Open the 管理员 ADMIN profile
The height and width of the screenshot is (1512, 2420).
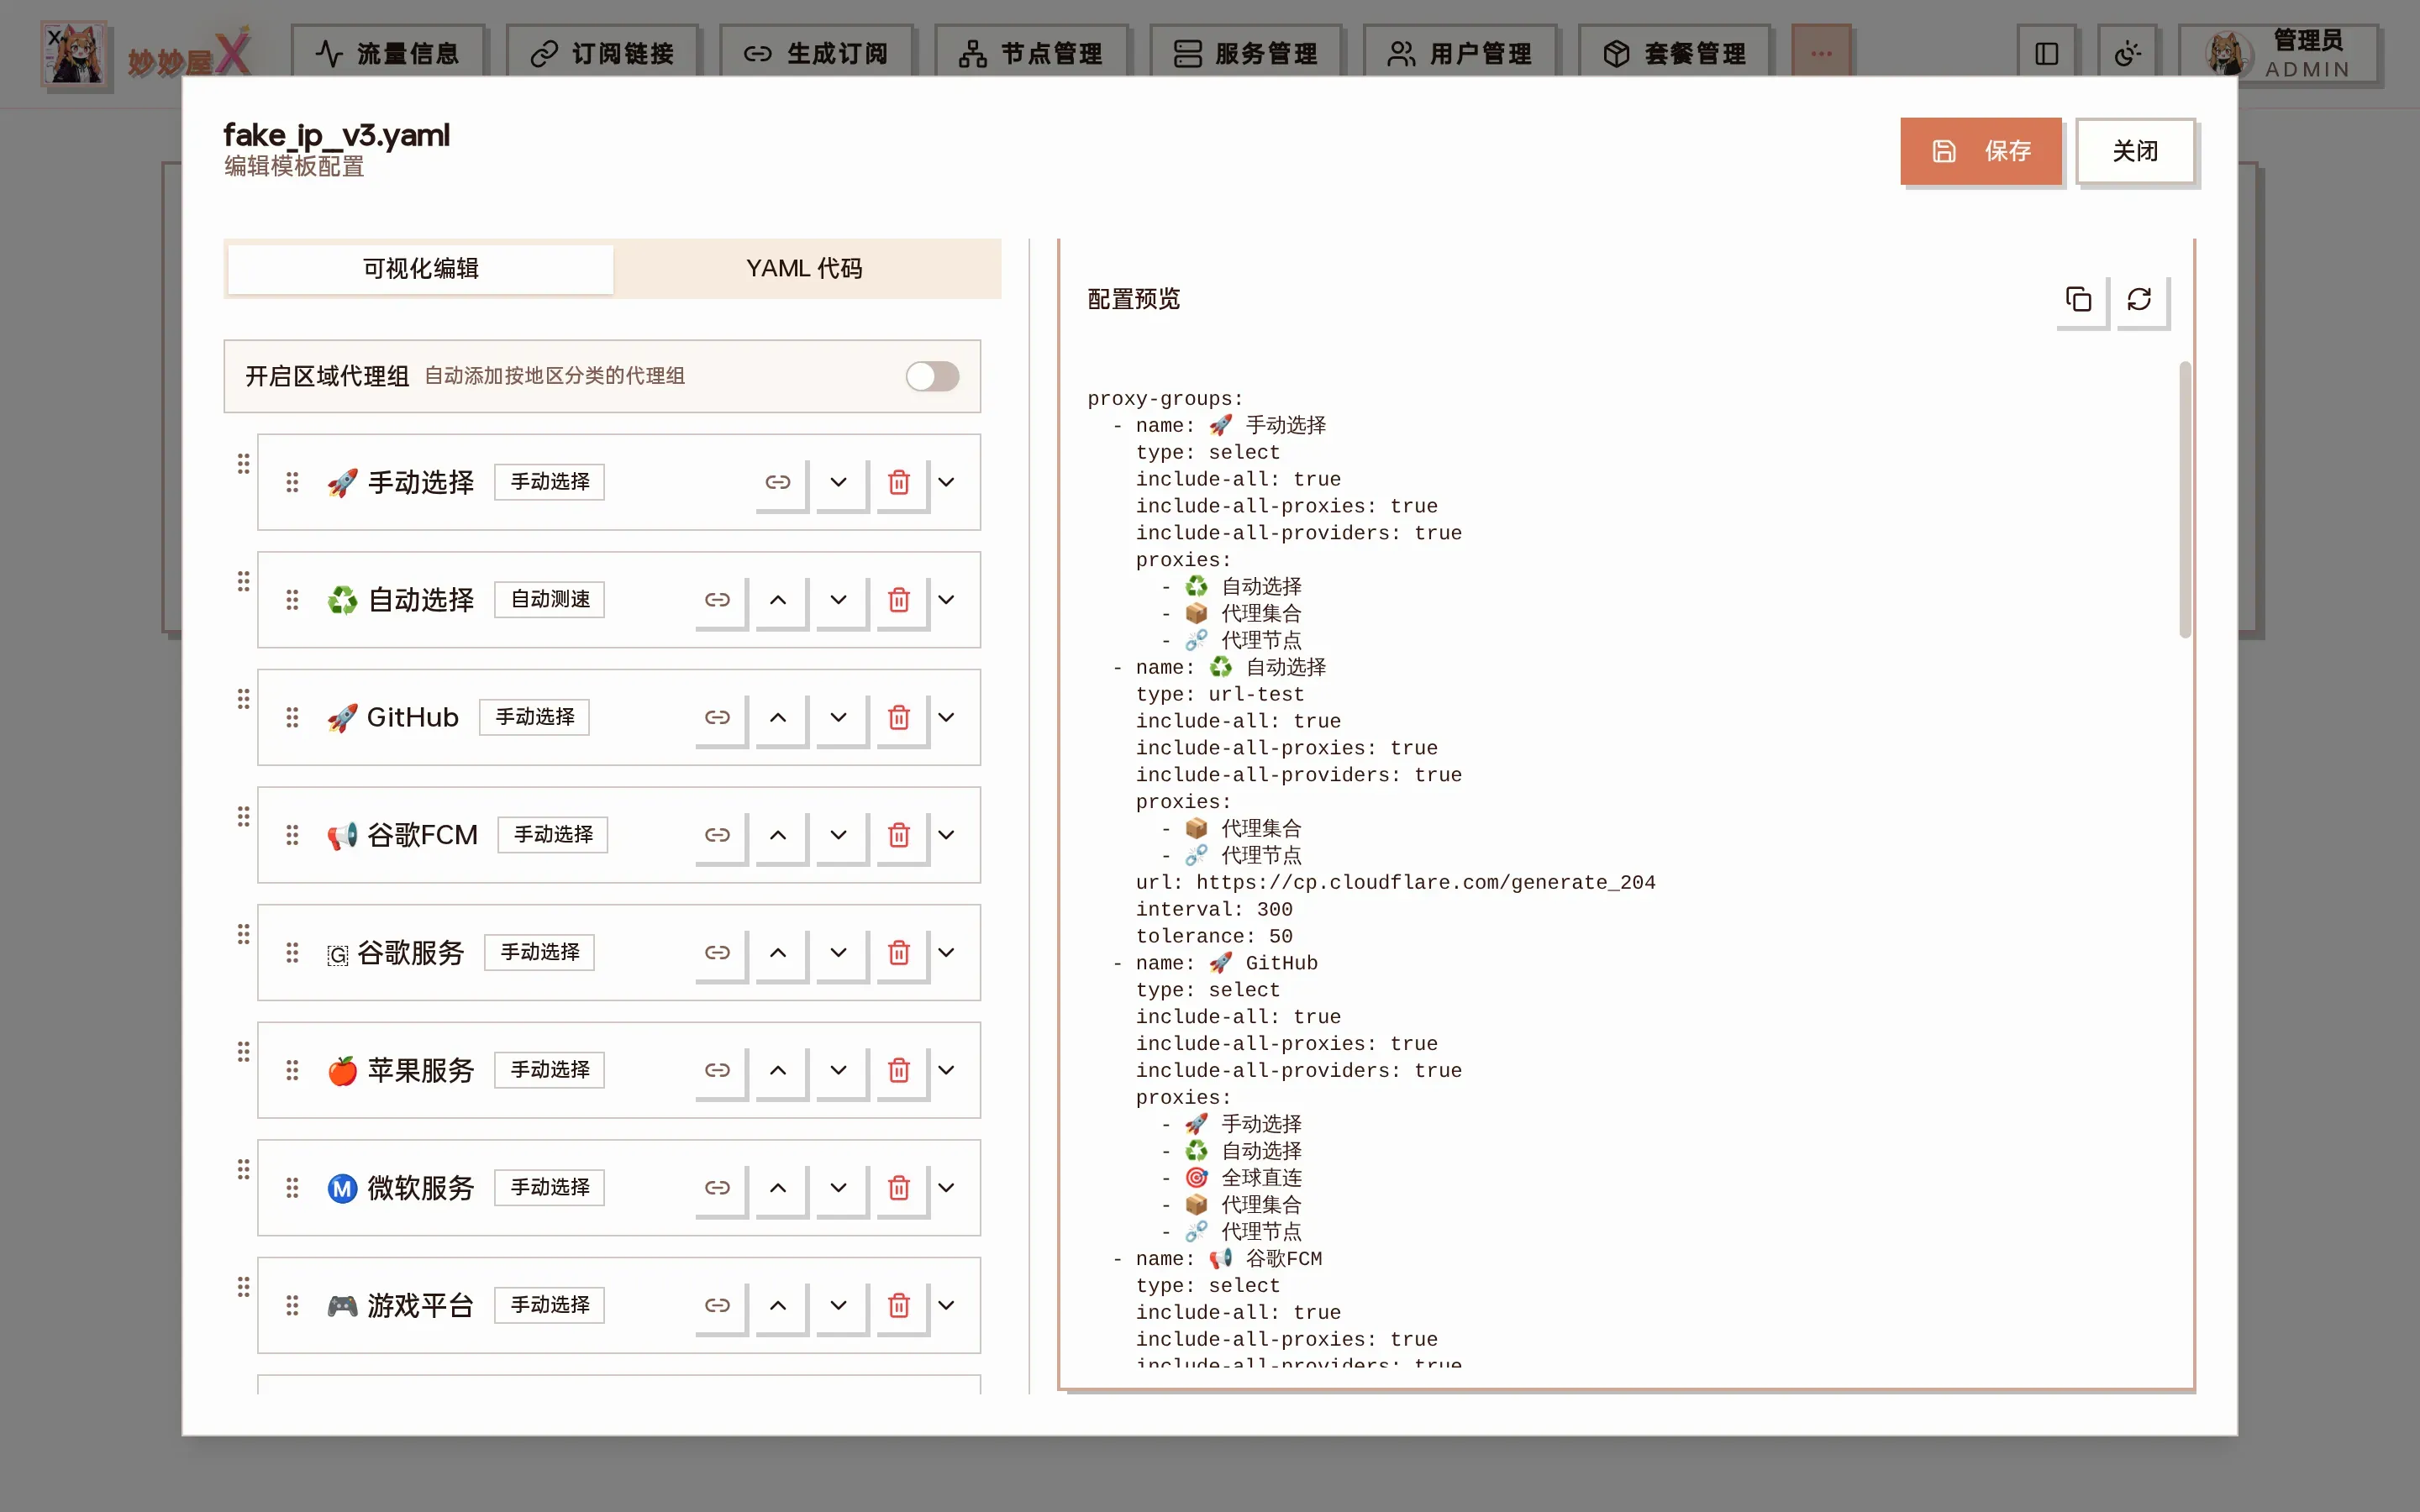(x=2280, y=54)
